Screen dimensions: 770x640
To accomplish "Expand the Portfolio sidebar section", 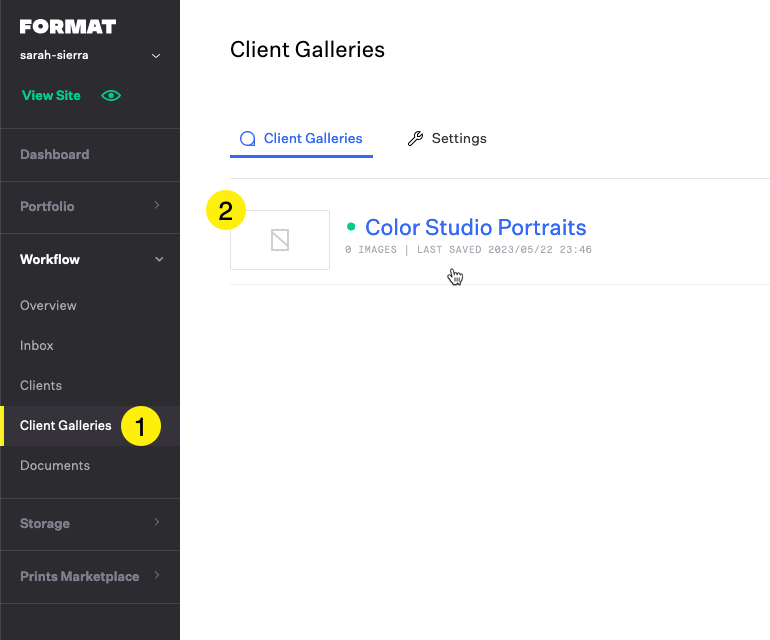I will (x=156, y=206).
